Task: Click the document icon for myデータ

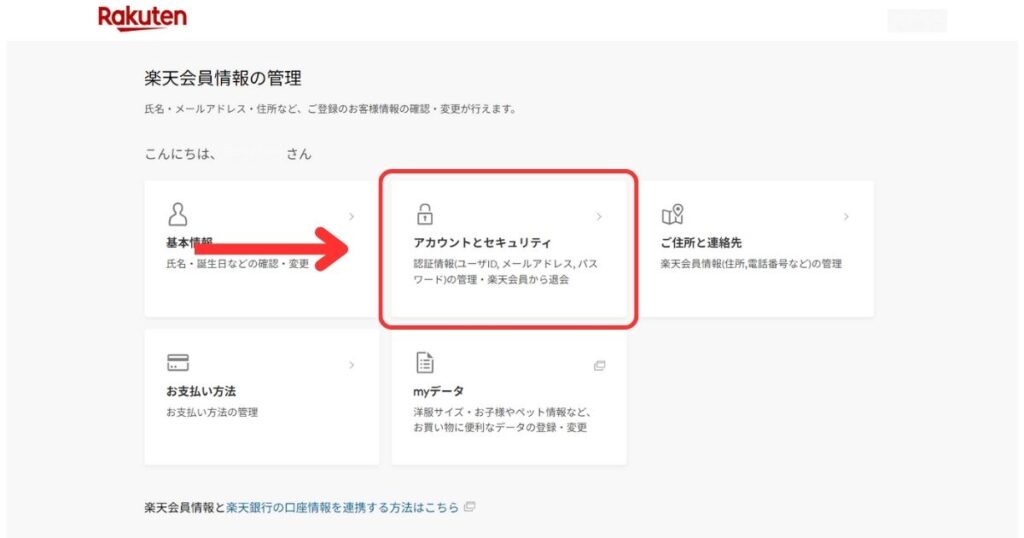Action: (424, 362)
